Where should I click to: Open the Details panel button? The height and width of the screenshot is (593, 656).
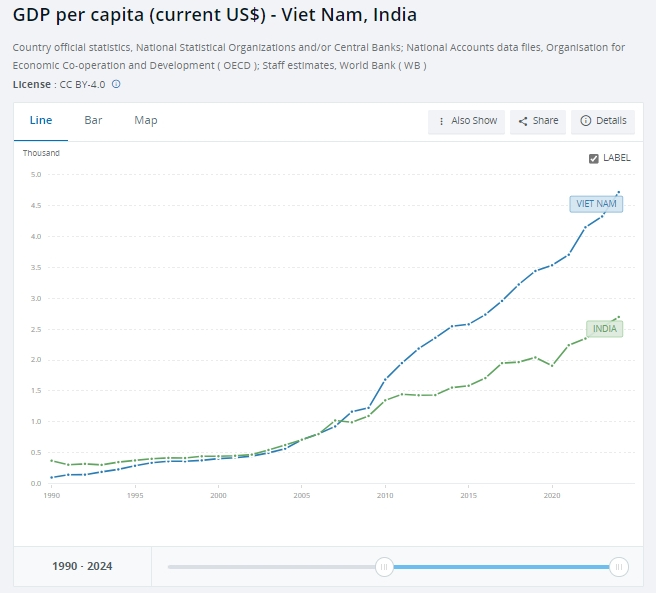[x=603, y=122]
